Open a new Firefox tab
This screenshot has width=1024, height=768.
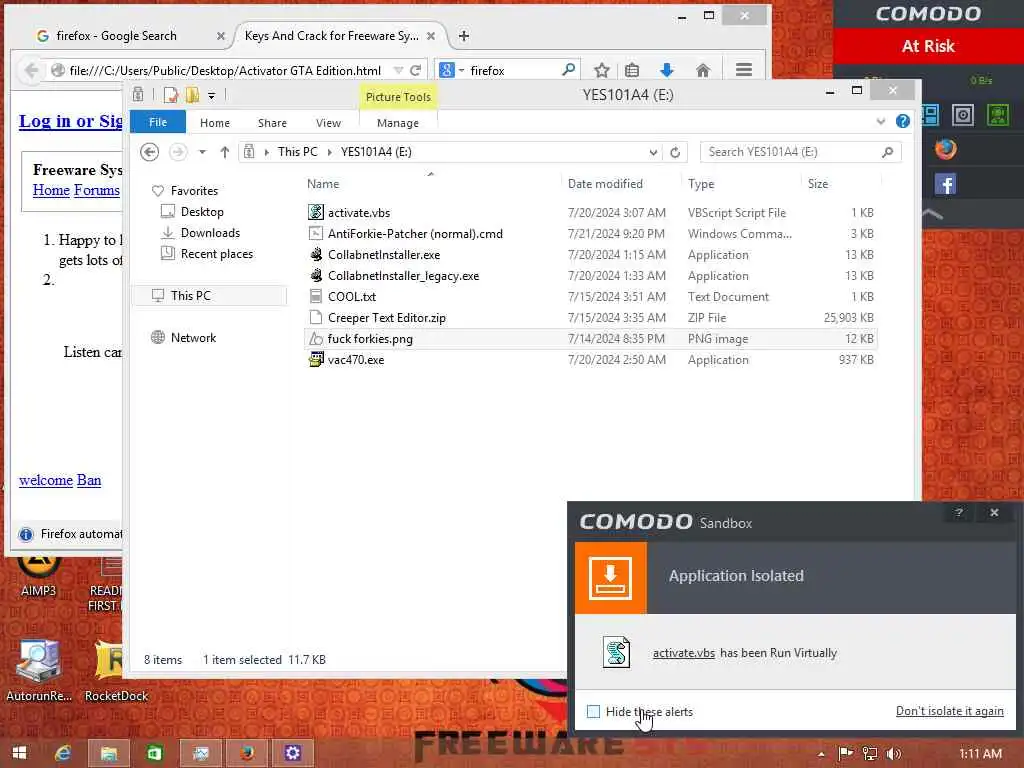click(464, 36)
